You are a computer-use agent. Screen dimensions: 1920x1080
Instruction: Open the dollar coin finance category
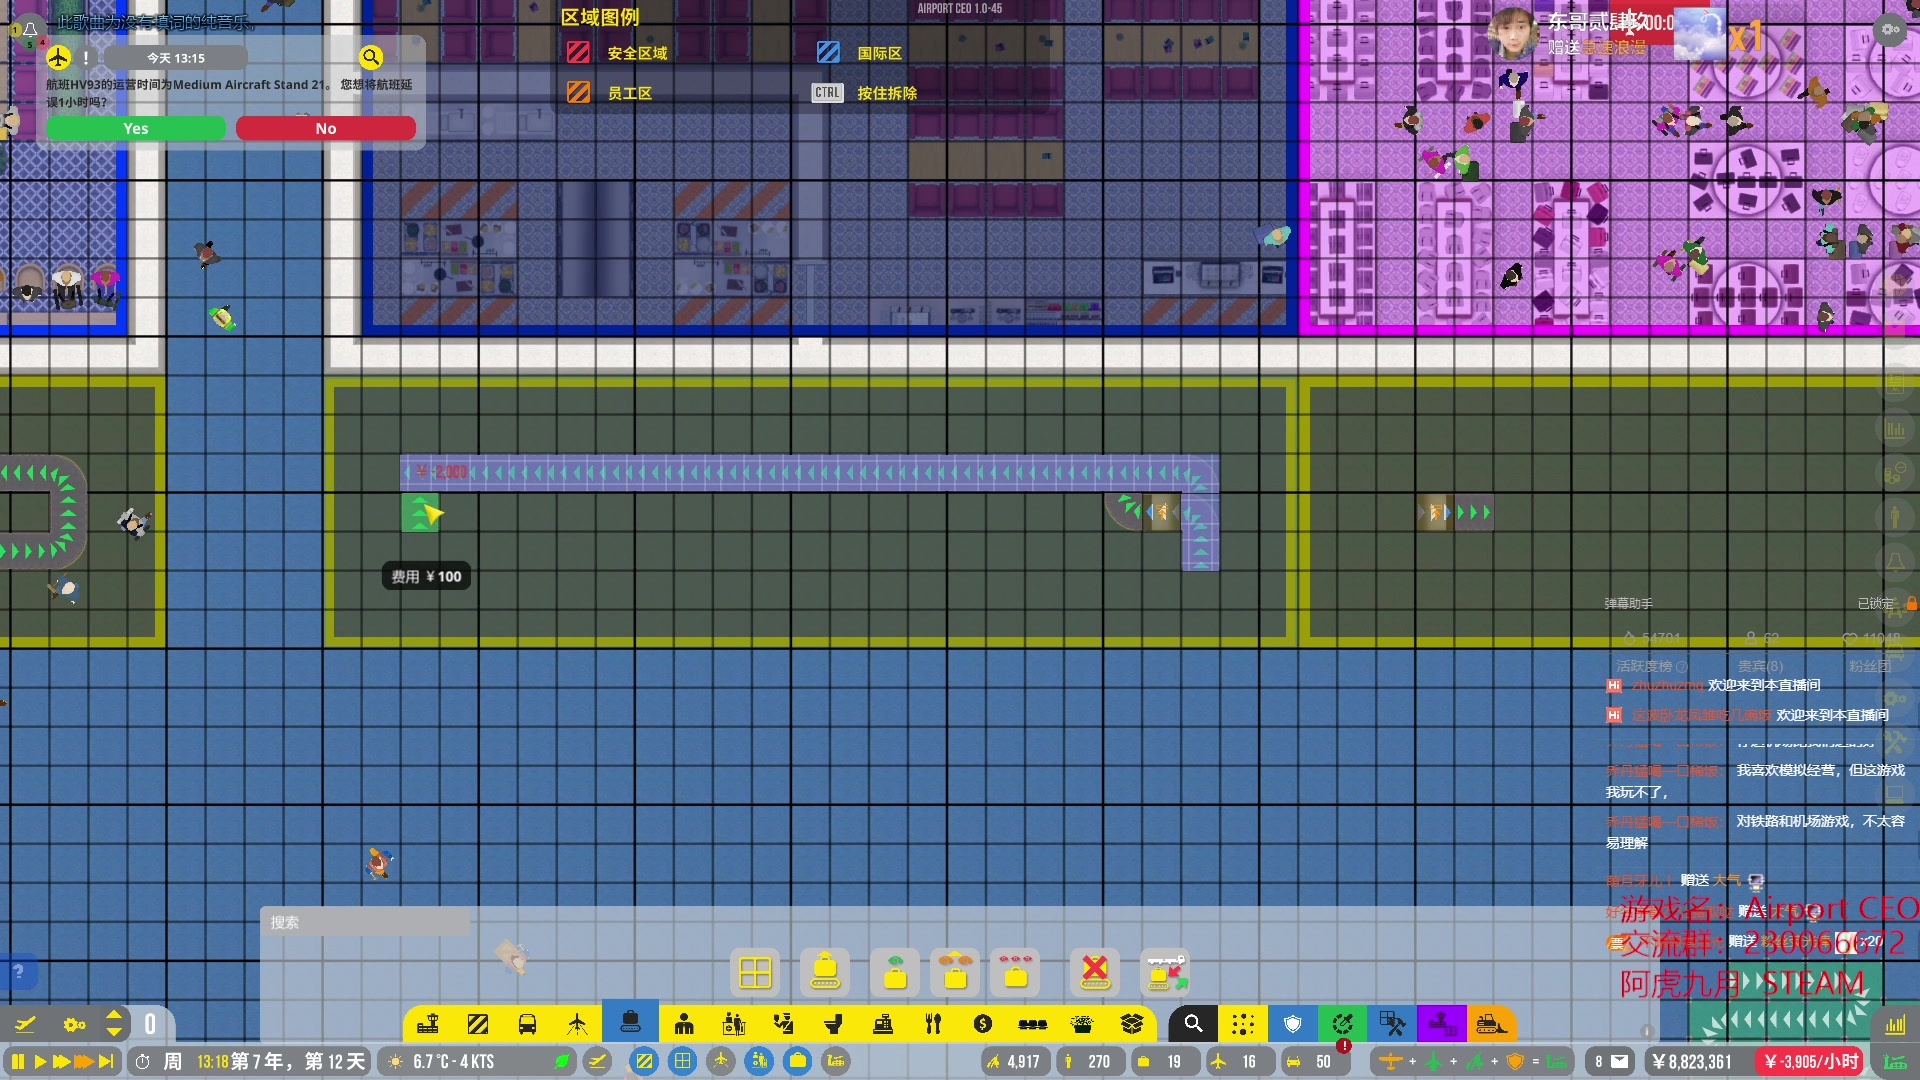[x=982, y=1023]
